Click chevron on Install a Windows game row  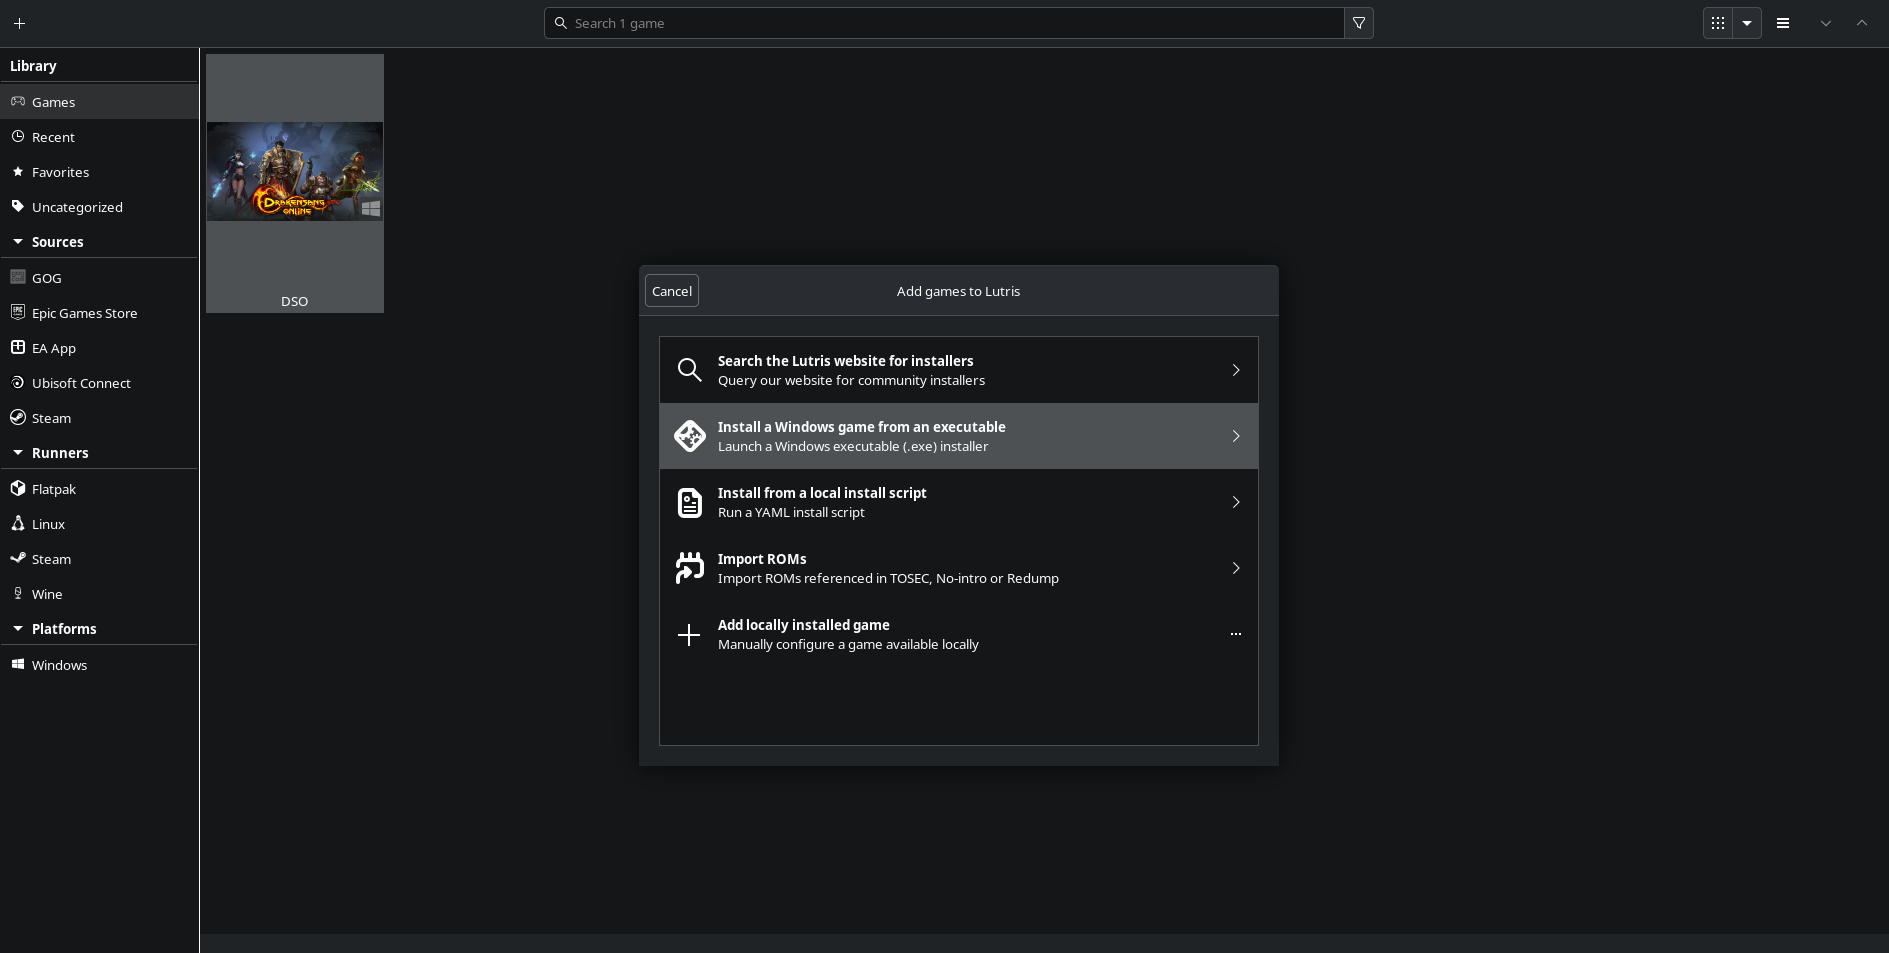pyautogui.click(x=1236, y=436)
